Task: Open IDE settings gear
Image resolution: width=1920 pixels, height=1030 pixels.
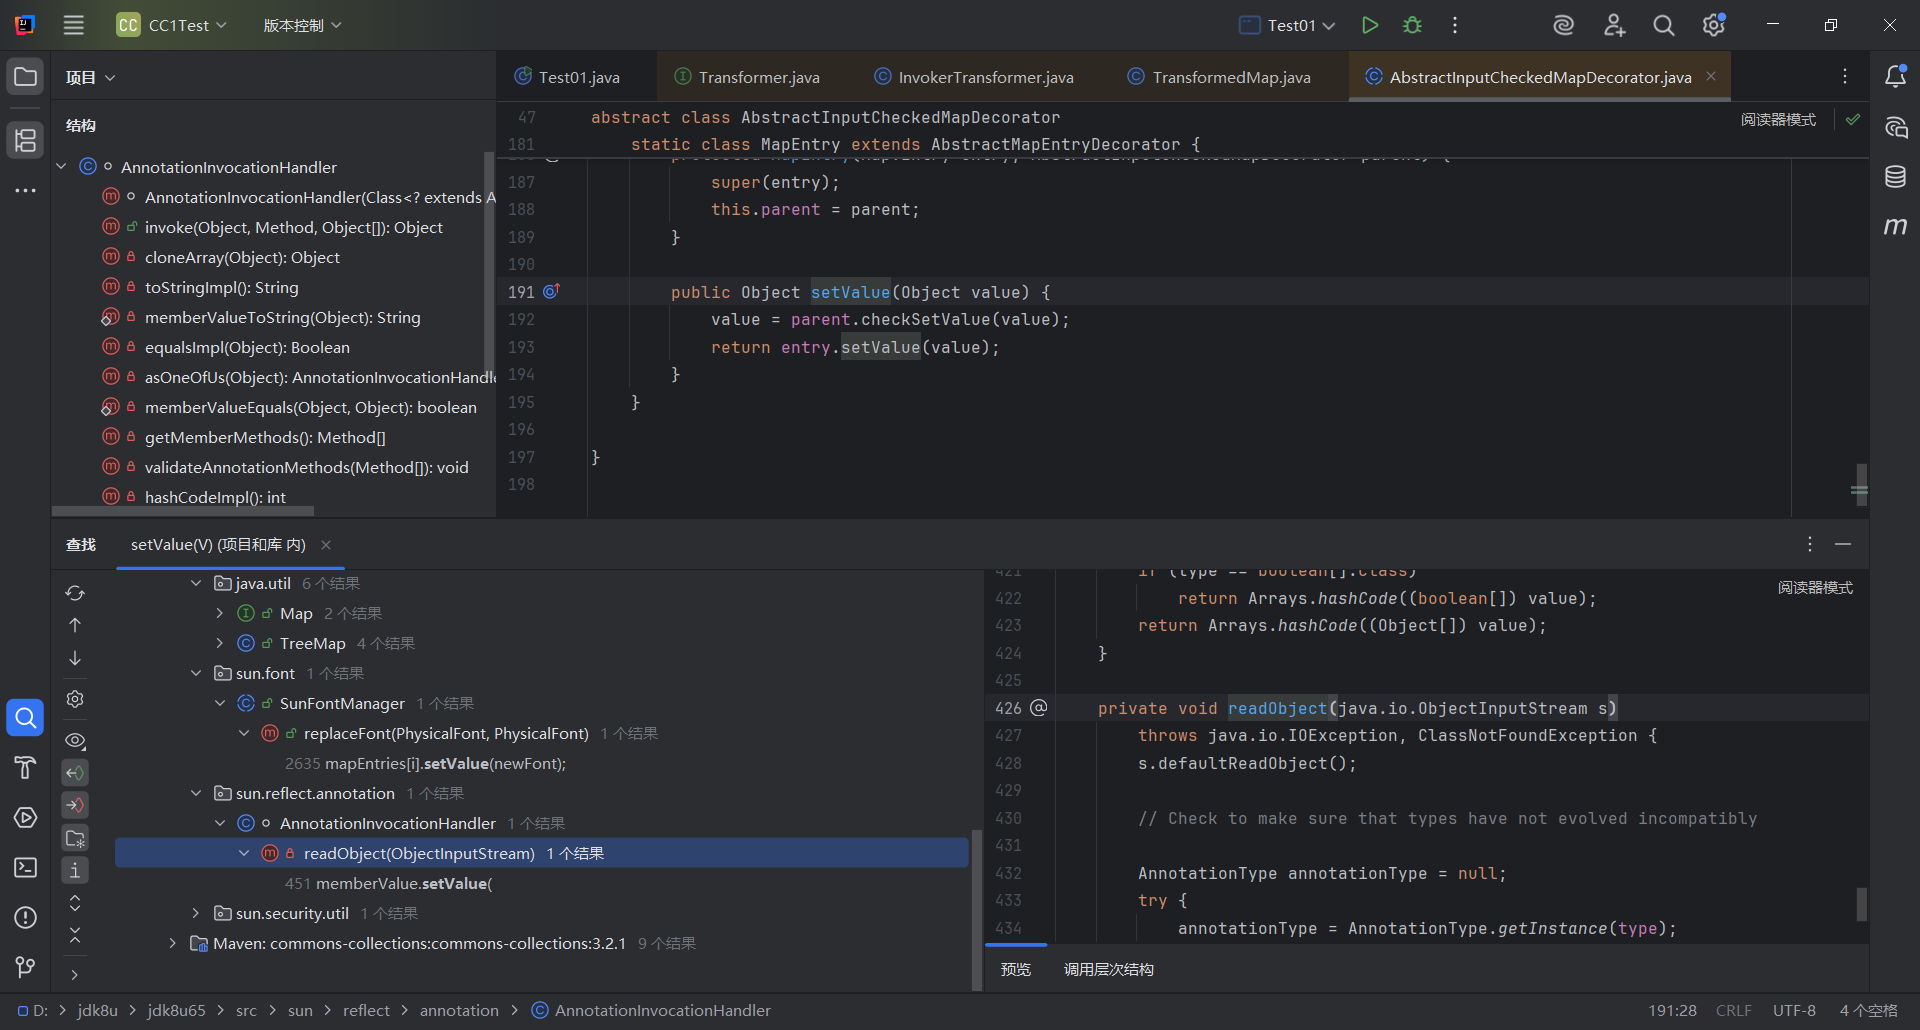Action: 1714,25
